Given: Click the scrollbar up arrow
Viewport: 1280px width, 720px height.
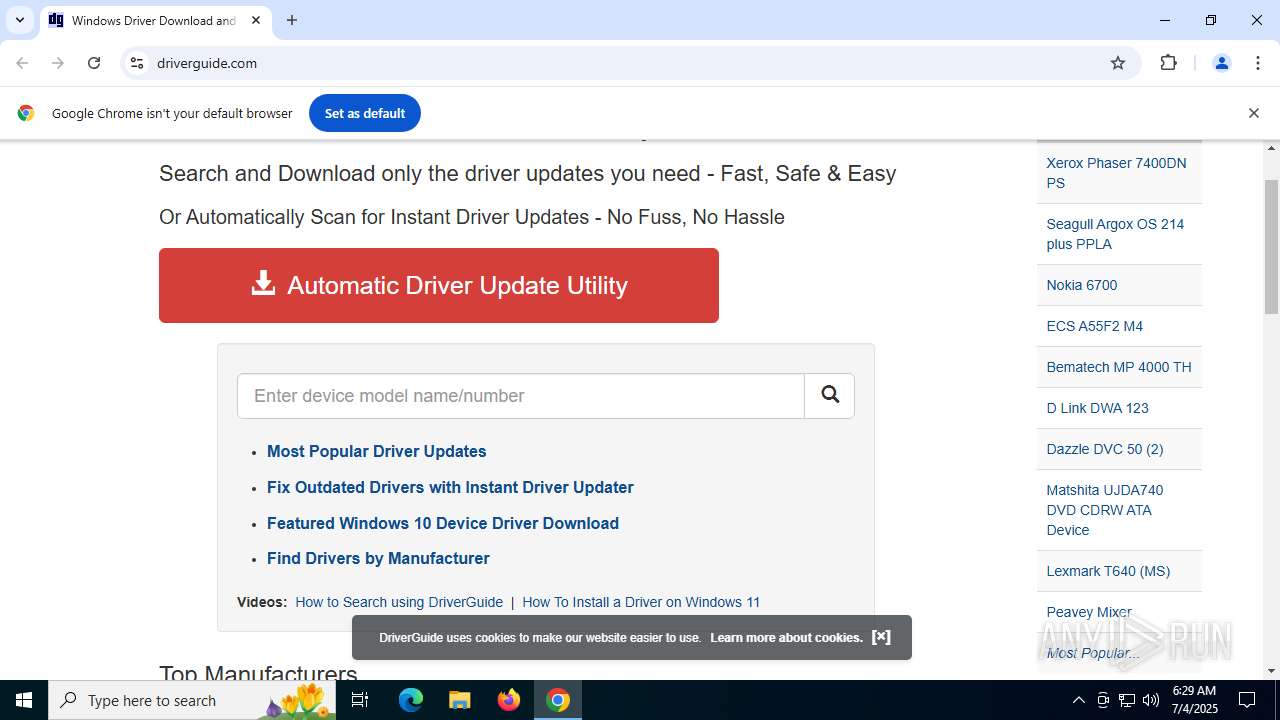Looking at the screenshot, I should coord(1271,148).
